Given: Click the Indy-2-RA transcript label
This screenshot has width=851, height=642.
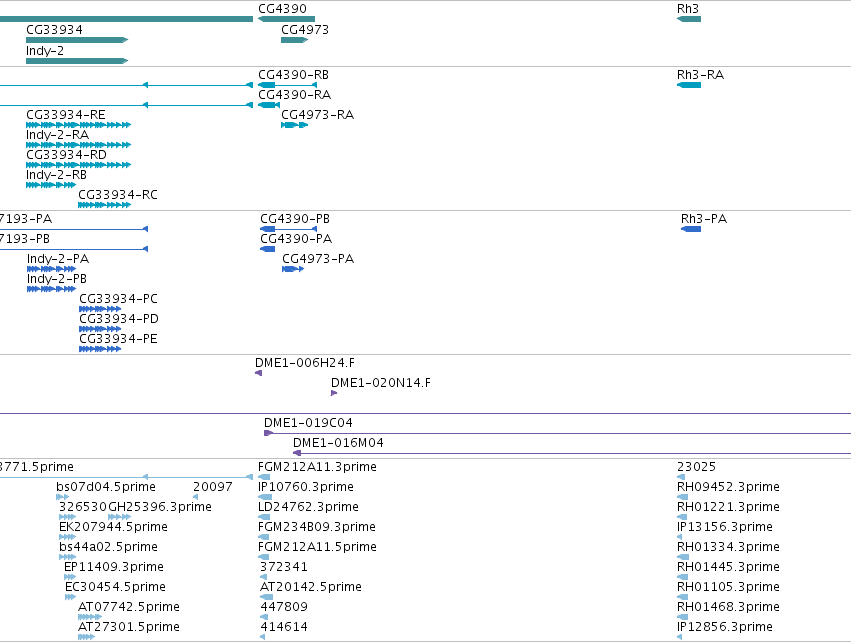Looking at the screenshot, I should [x=58, y=135].
